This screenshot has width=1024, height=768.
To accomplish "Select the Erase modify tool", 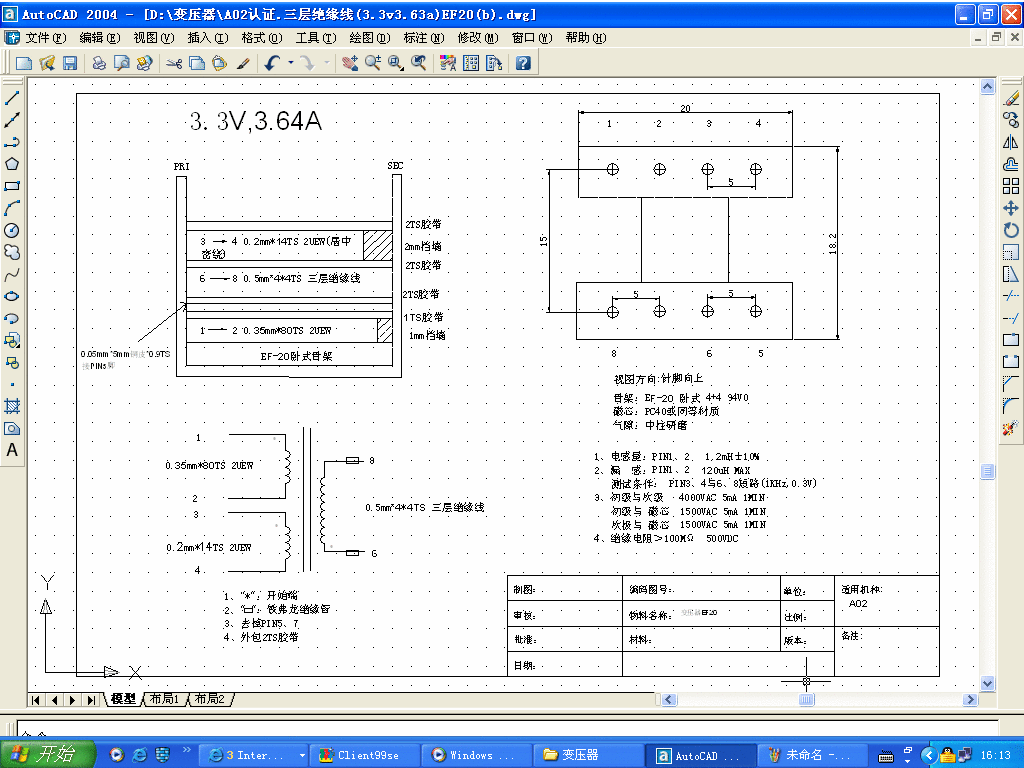I will [x=1011, y=98].
